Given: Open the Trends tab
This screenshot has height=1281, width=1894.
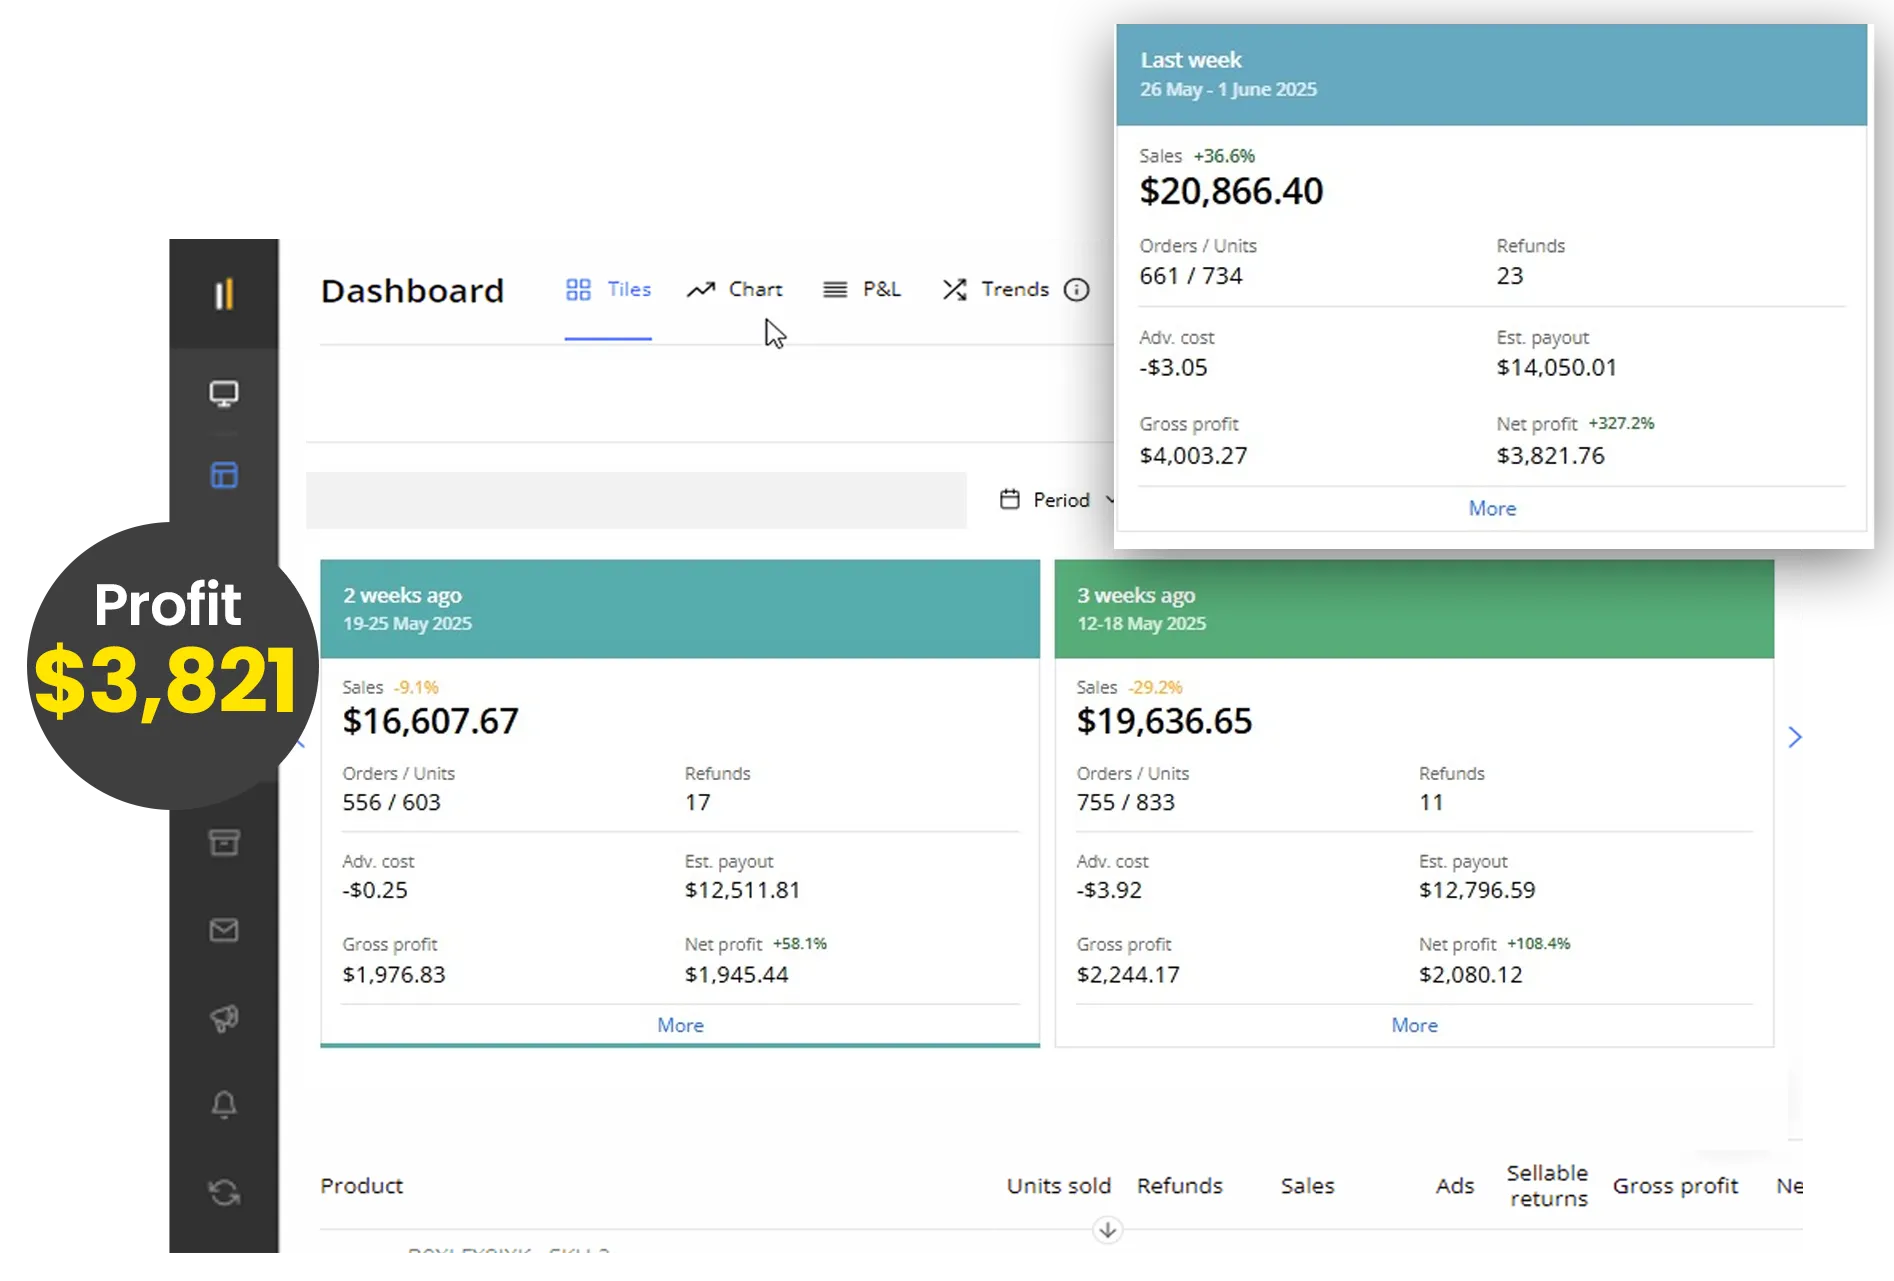Looking at the screenshot, I should point(996,290).
